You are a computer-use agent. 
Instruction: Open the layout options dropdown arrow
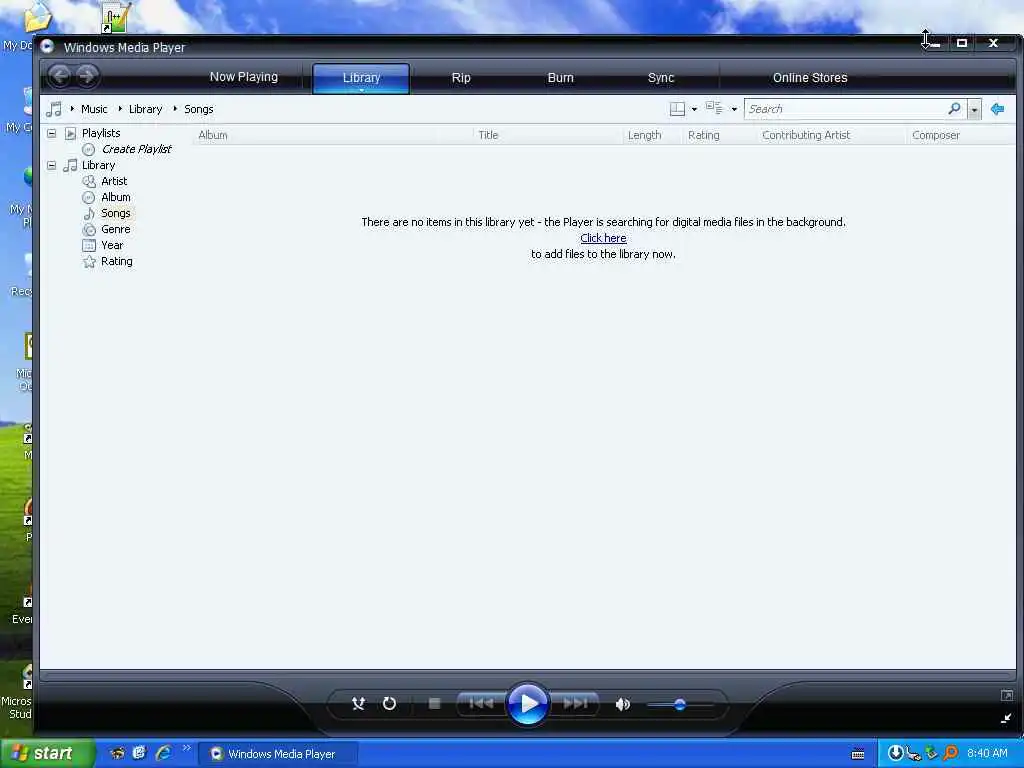coord(694,109)
